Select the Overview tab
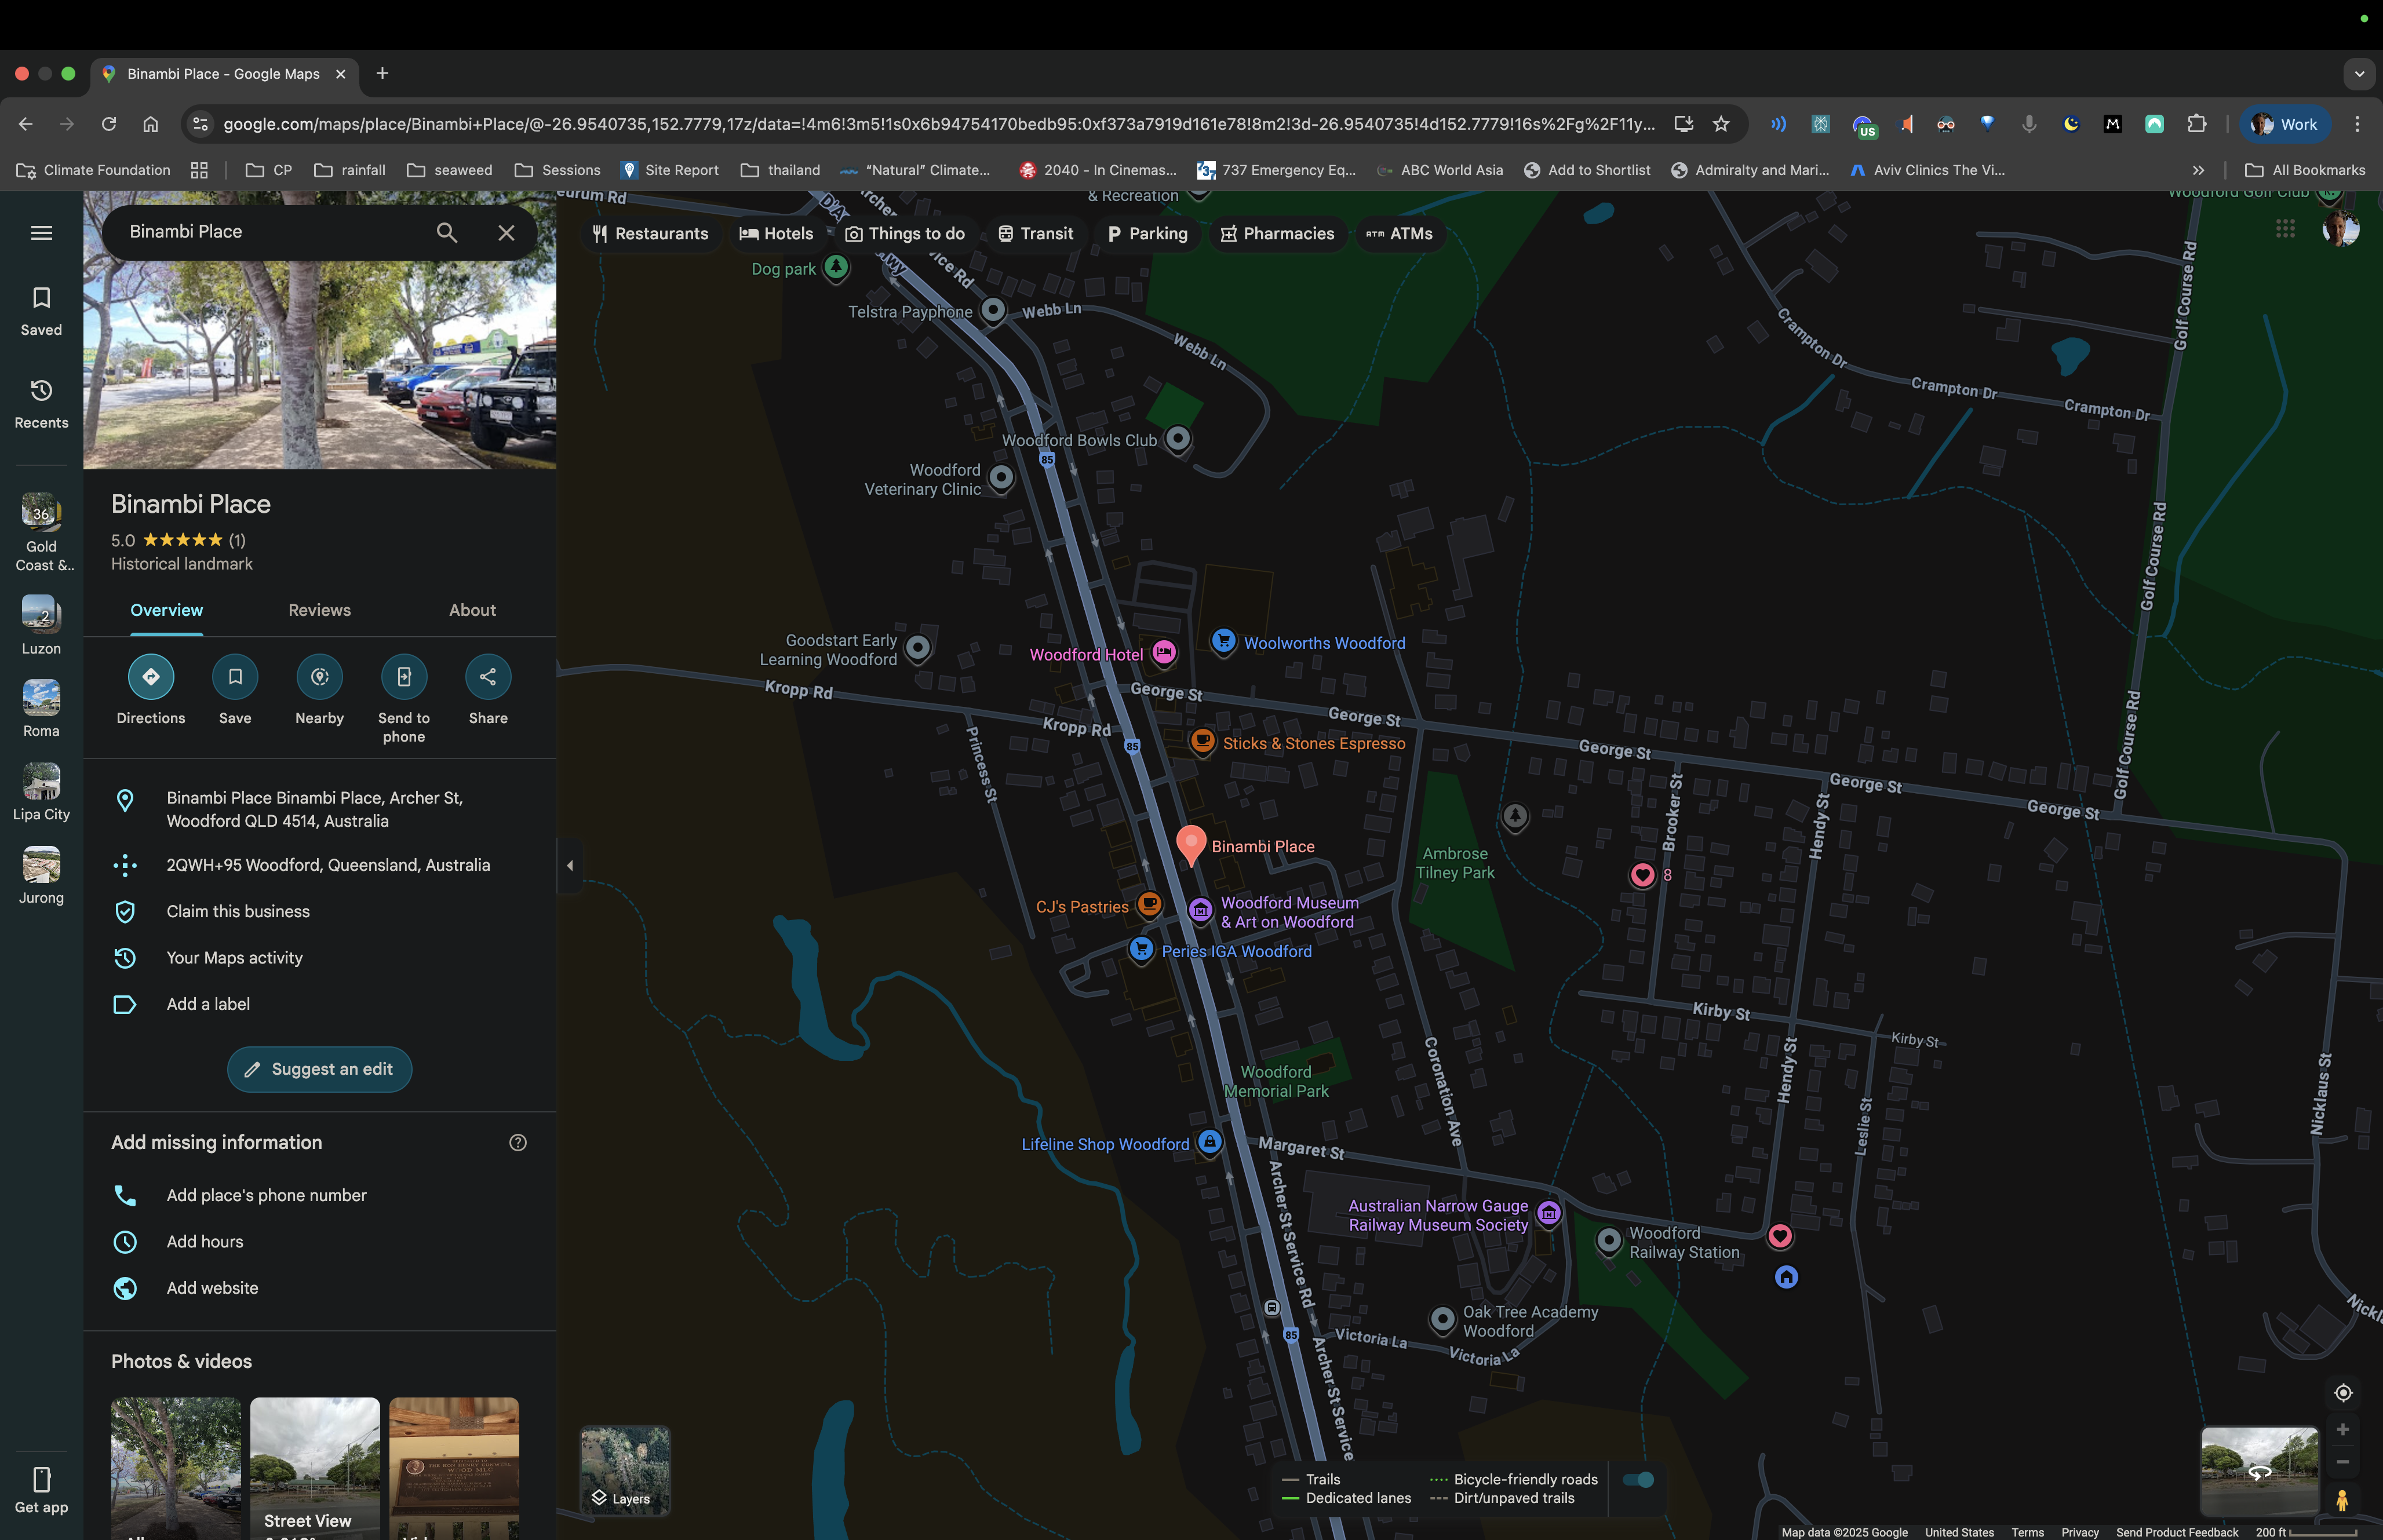Viewport: 2383px width, 1540px height. (x=166, y=610)
